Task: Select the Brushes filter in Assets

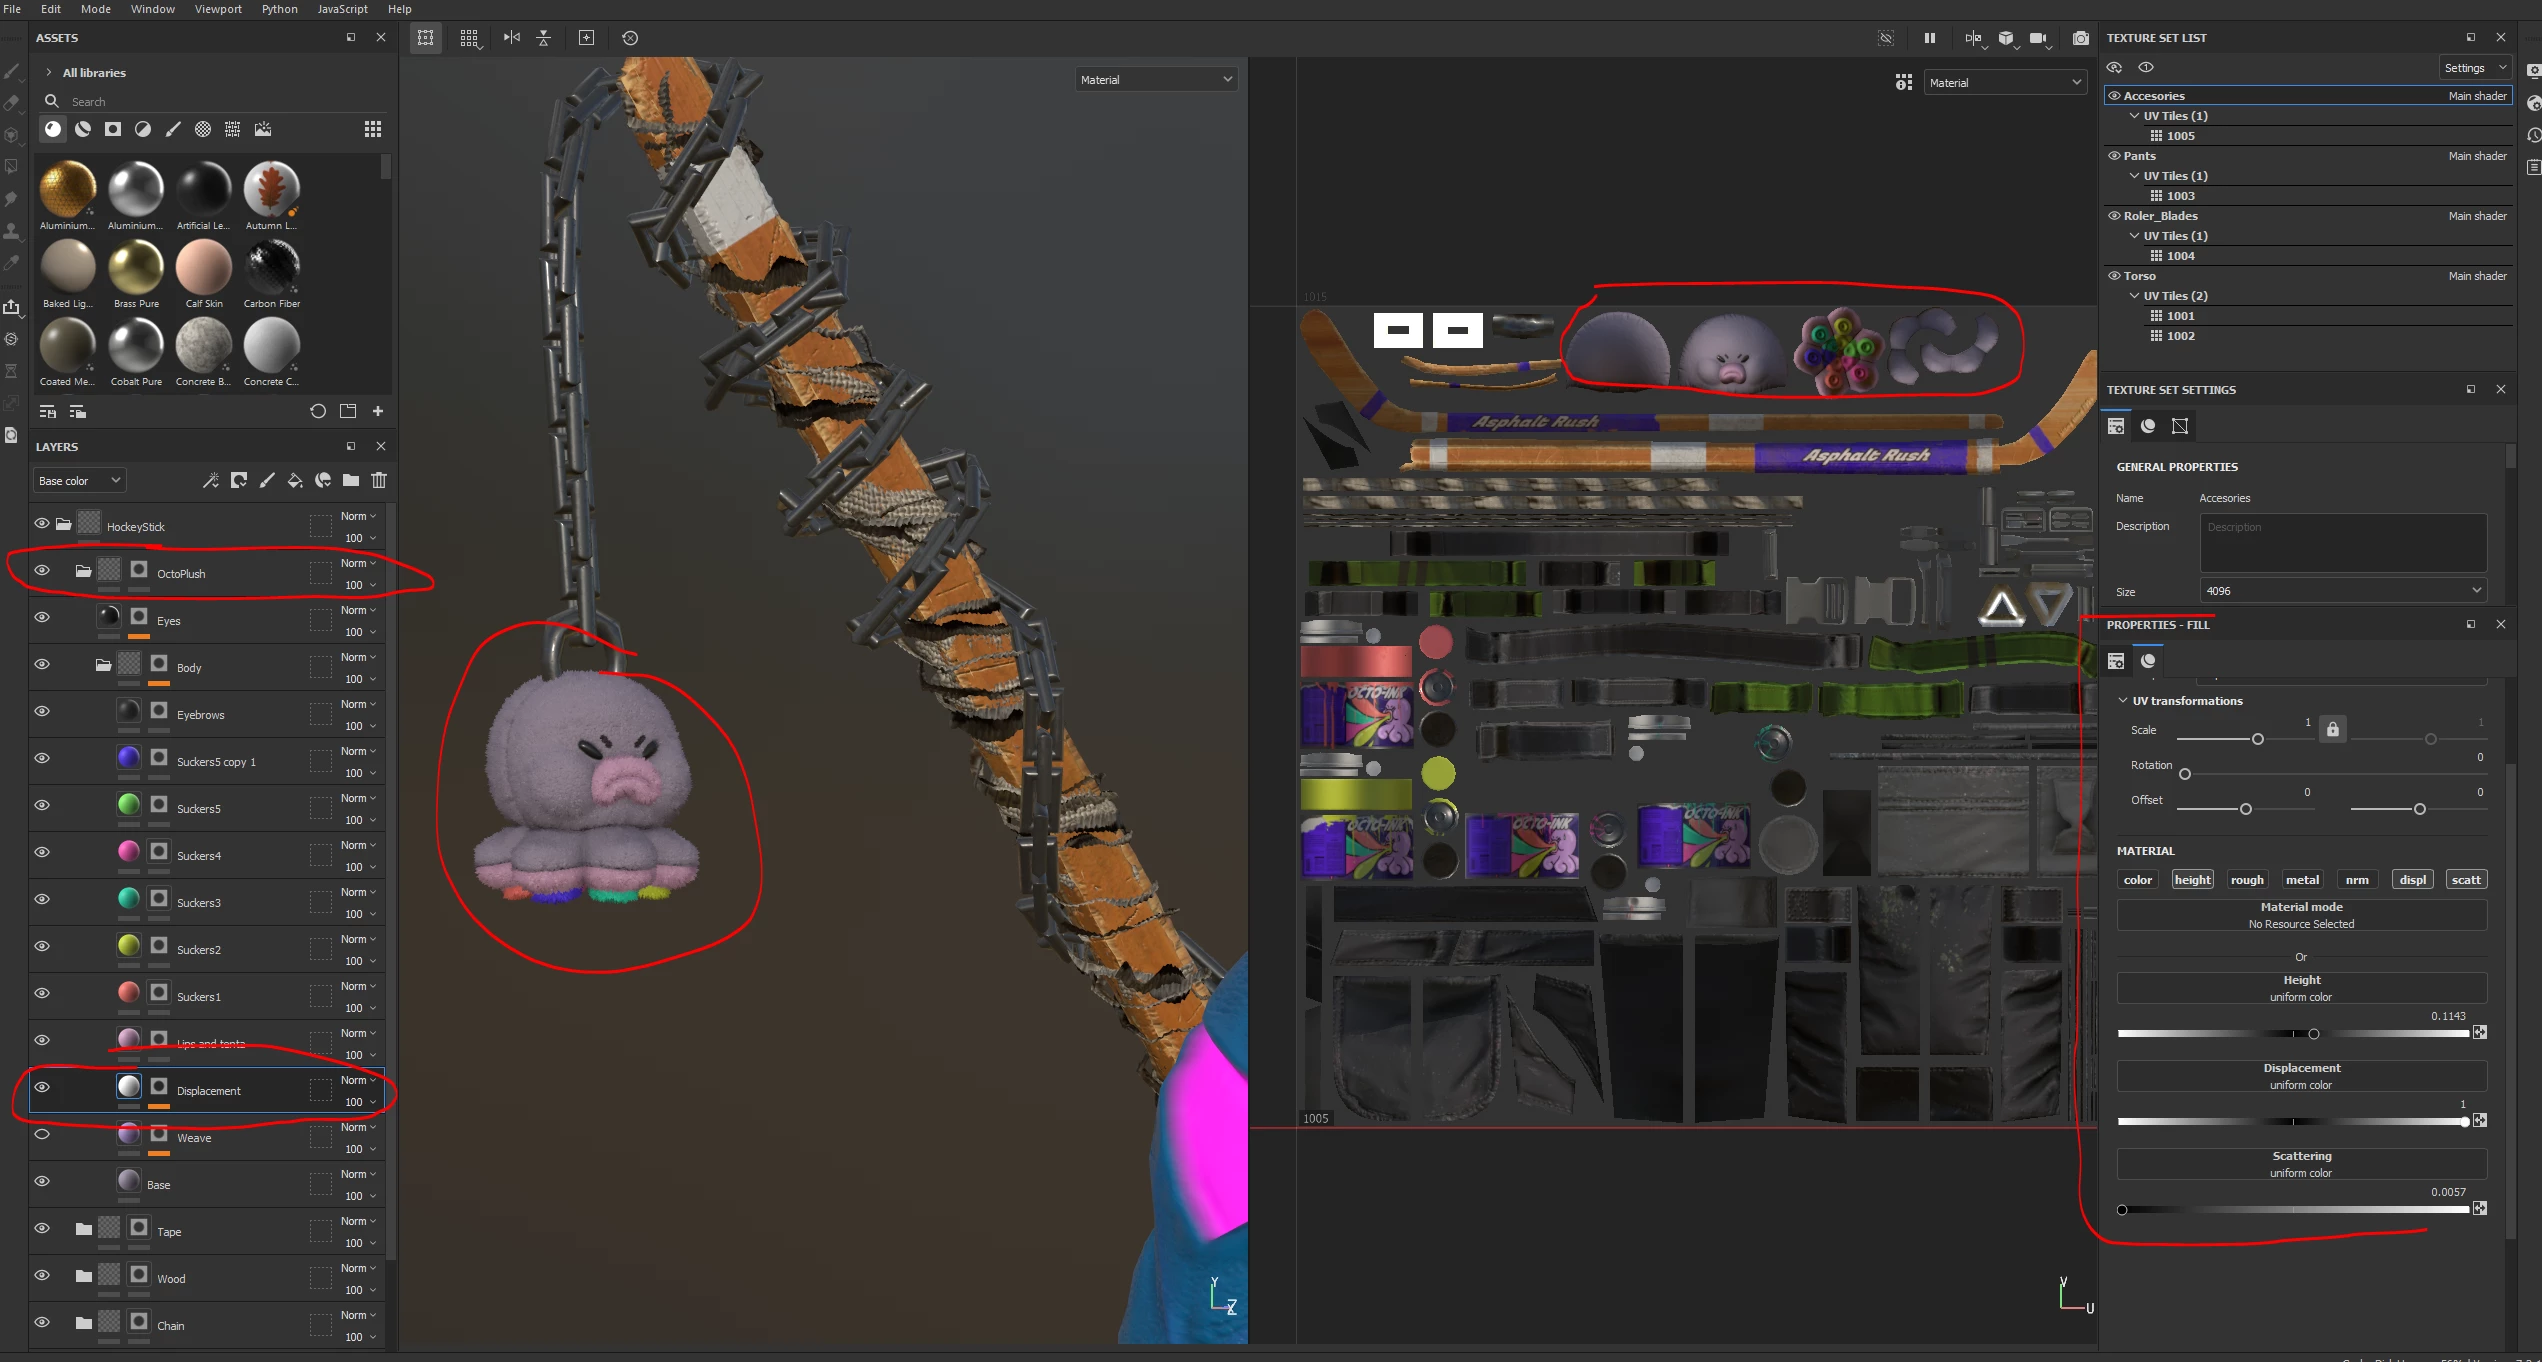Action: tap(173, 129)
